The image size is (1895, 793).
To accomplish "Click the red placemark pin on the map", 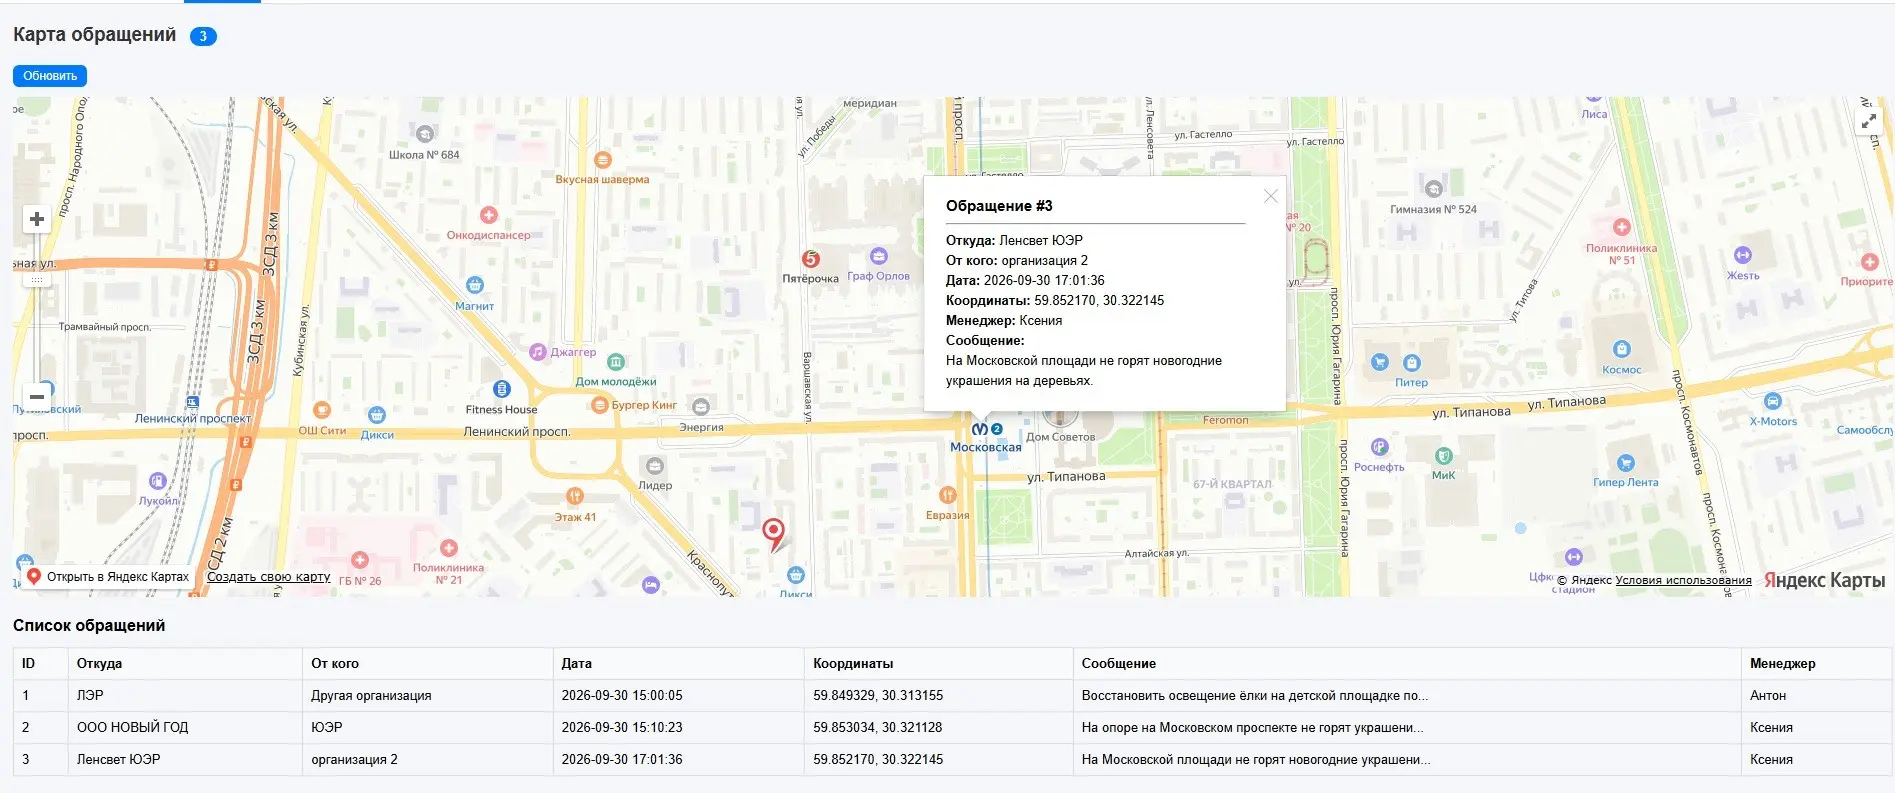I will tap(774, 535).
